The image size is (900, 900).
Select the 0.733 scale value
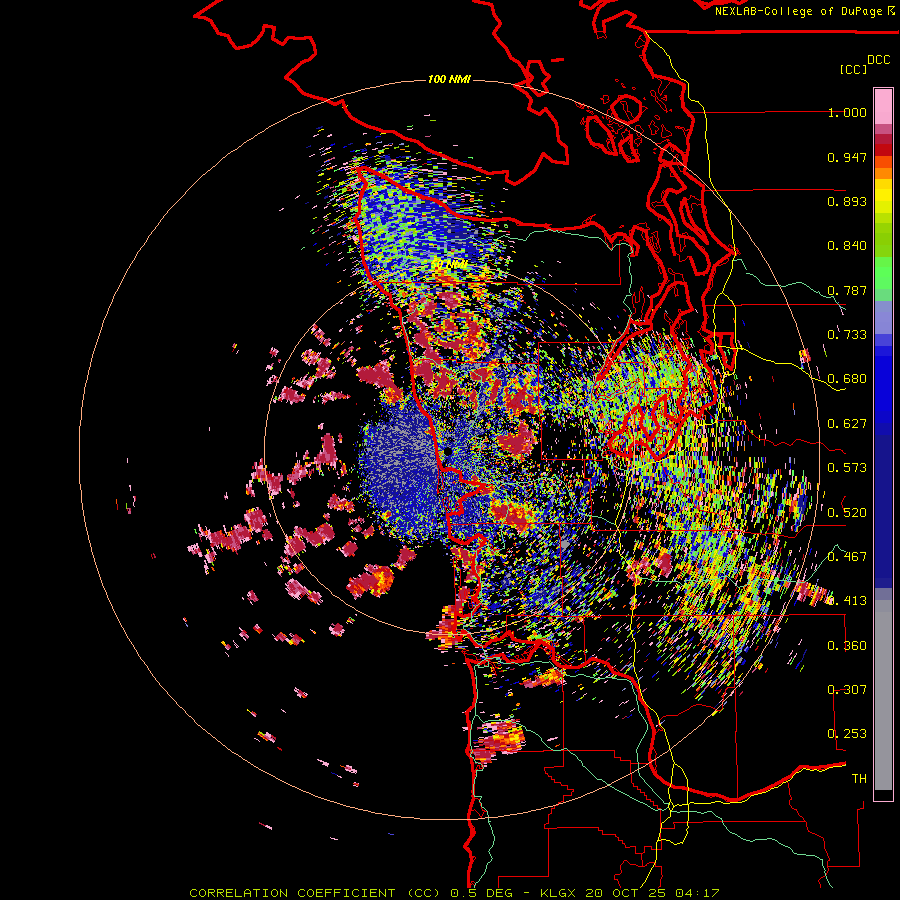(847, 335)
